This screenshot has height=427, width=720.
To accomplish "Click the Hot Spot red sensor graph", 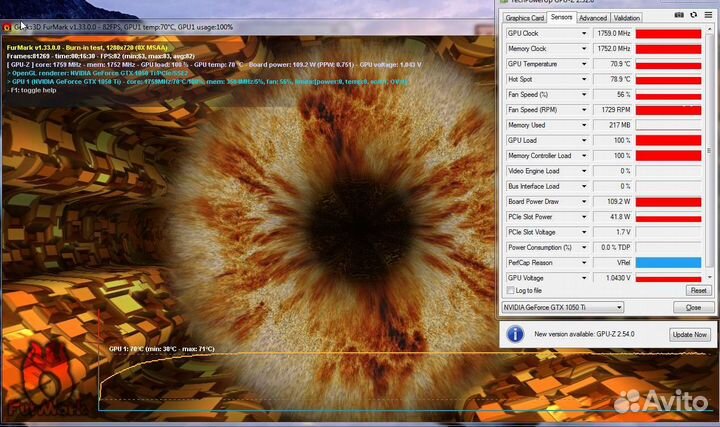I will [668, 79].
